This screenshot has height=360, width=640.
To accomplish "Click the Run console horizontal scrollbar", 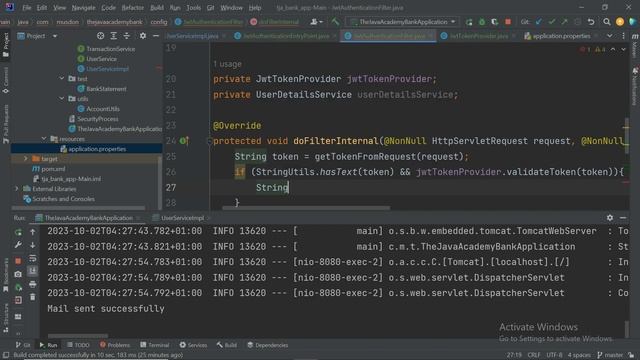I will pos(78,336).
